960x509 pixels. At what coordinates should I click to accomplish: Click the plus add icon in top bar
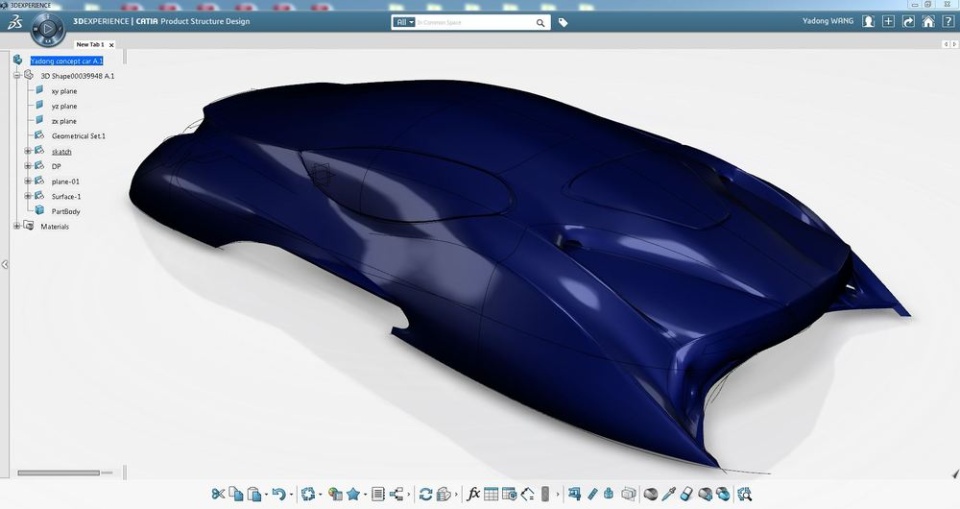point(888,21)
